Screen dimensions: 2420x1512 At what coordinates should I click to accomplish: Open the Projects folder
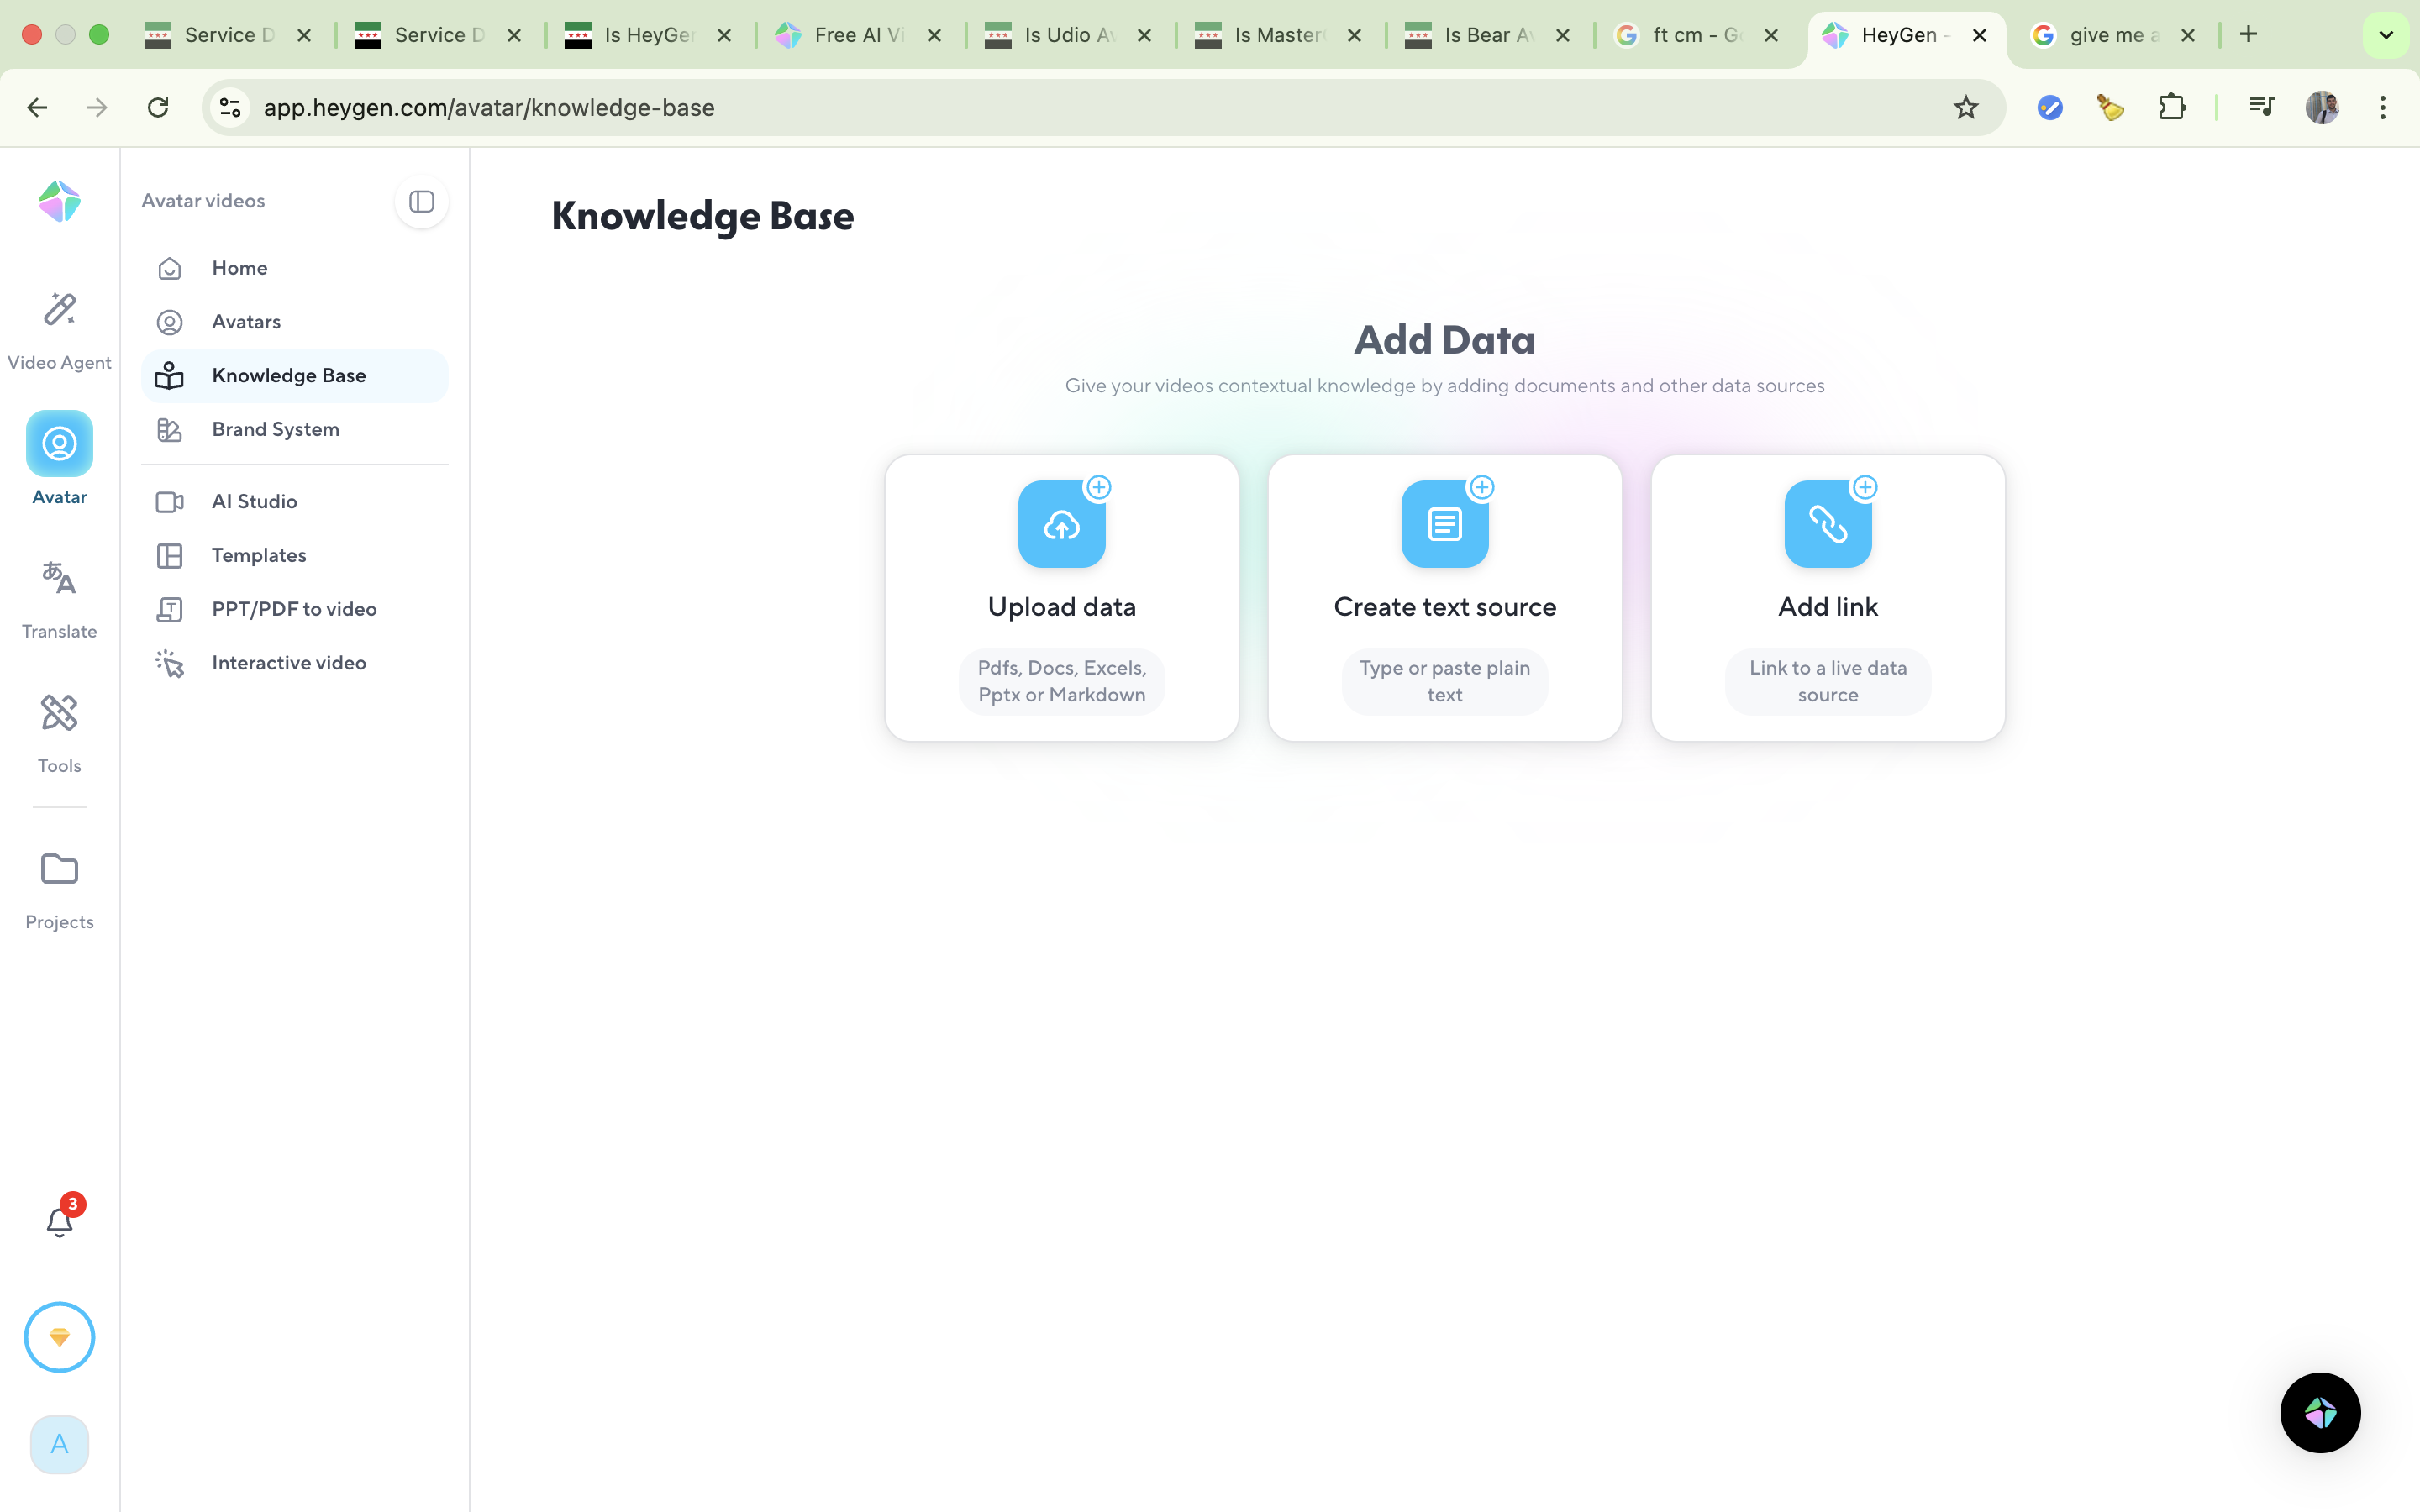59,889
